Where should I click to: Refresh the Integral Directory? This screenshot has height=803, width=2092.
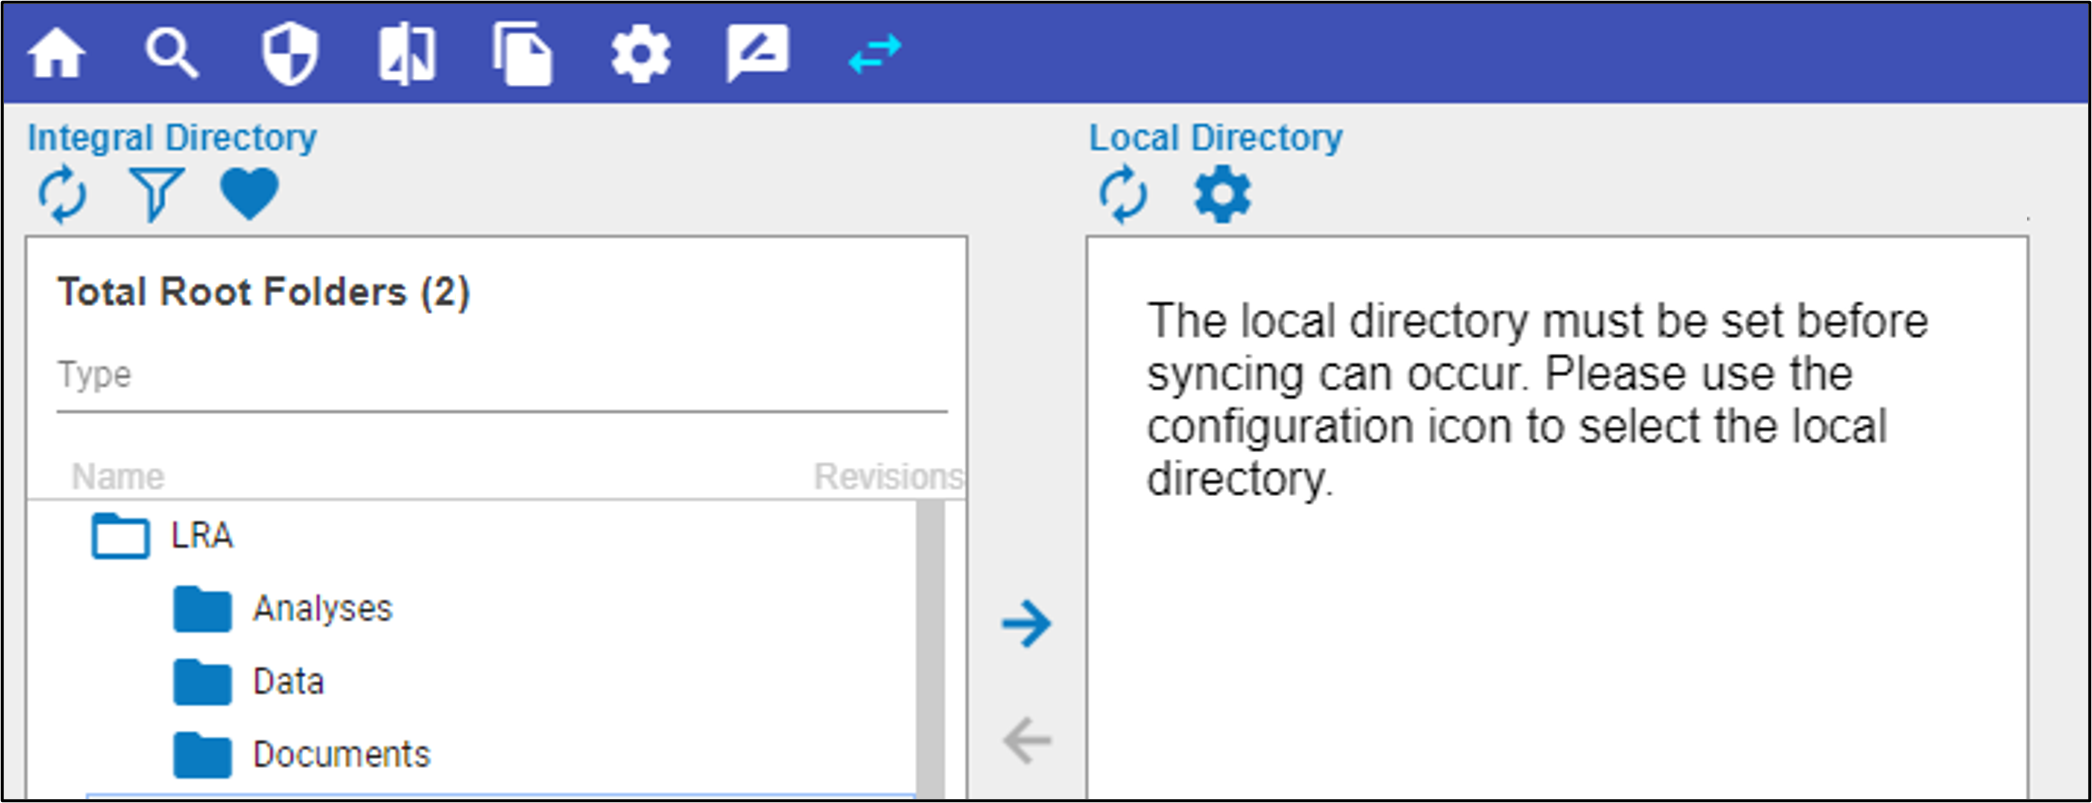pyautogui.click(x=62, y=194)
